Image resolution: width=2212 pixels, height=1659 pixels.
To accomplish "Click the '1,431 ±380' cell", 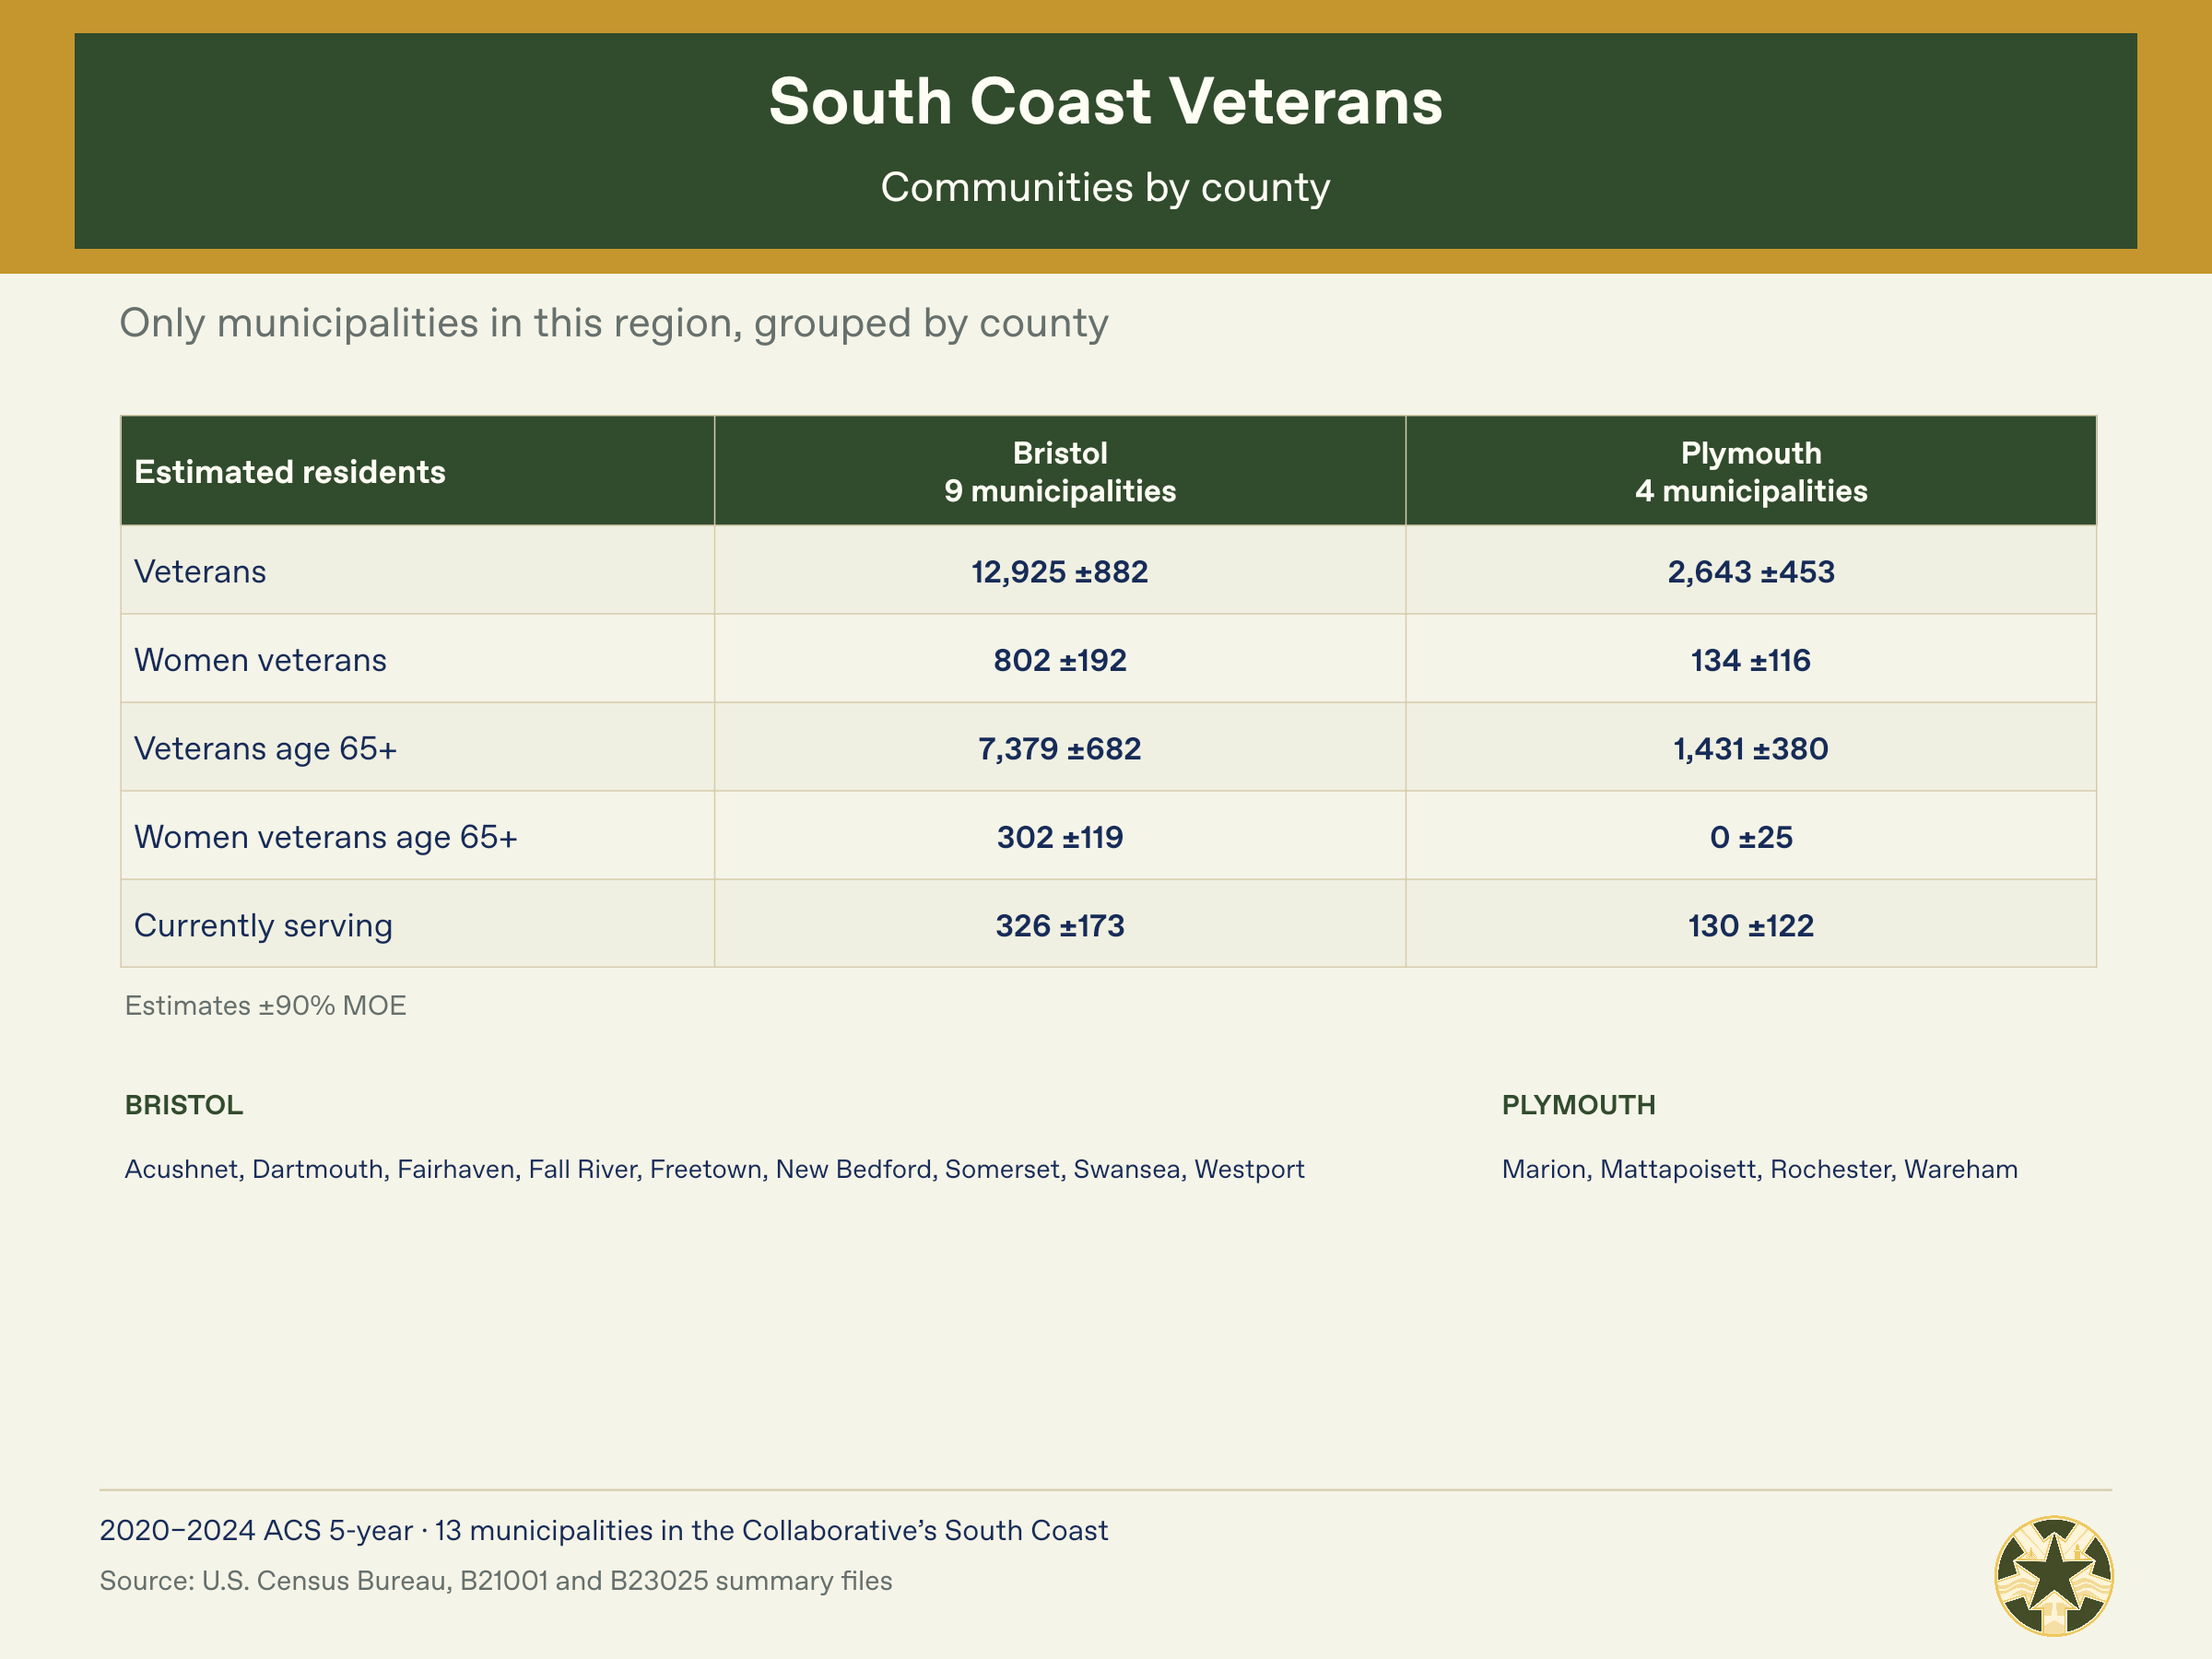I will tap(1751, 748).
